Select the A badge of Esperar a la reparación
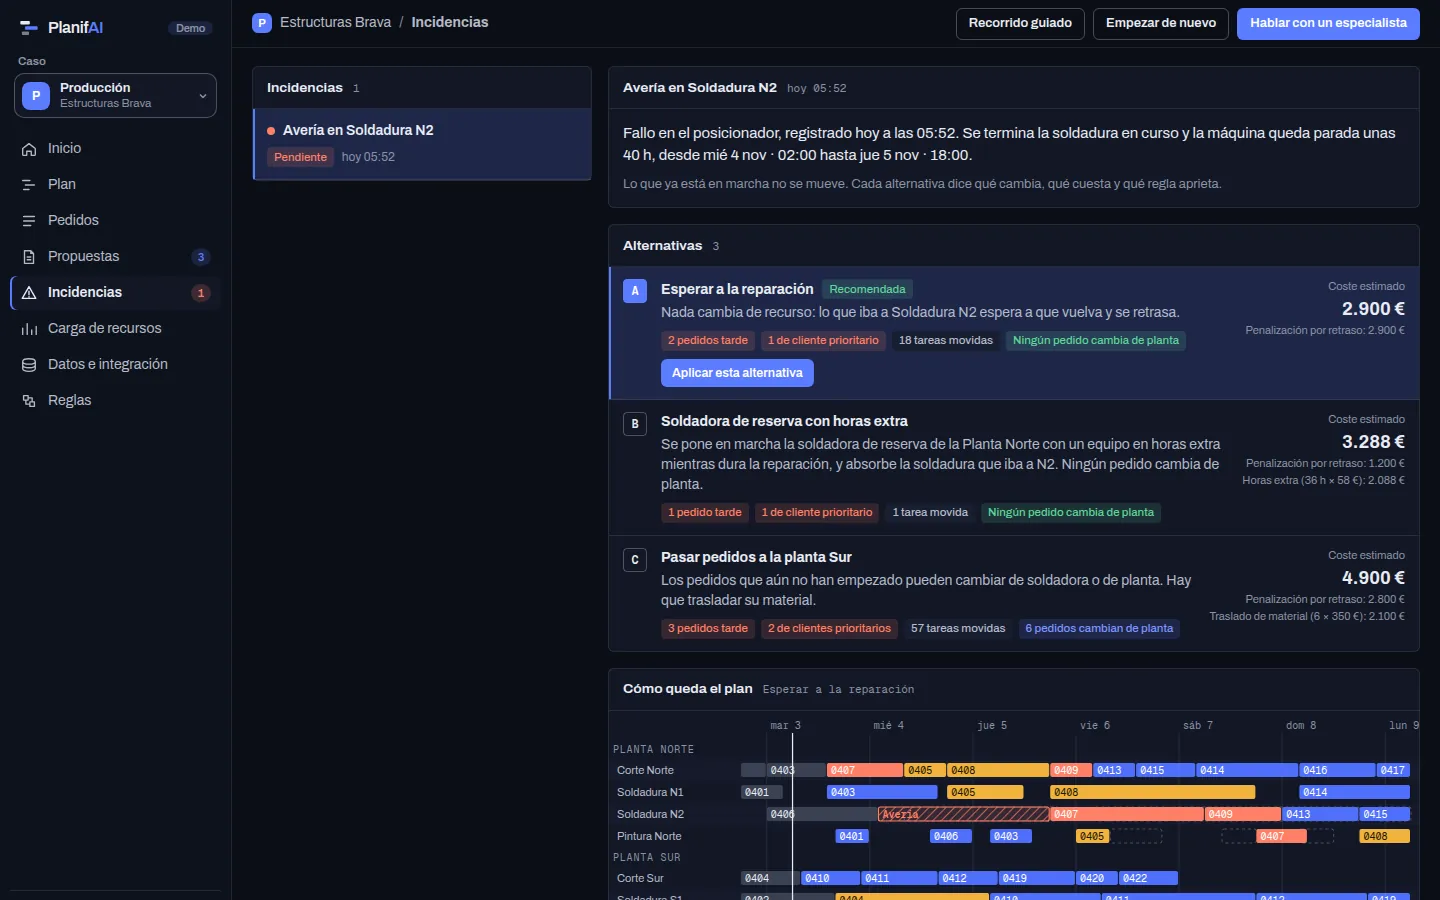The width and height of the screenshot is (1440, 900). tap(634, 290)
